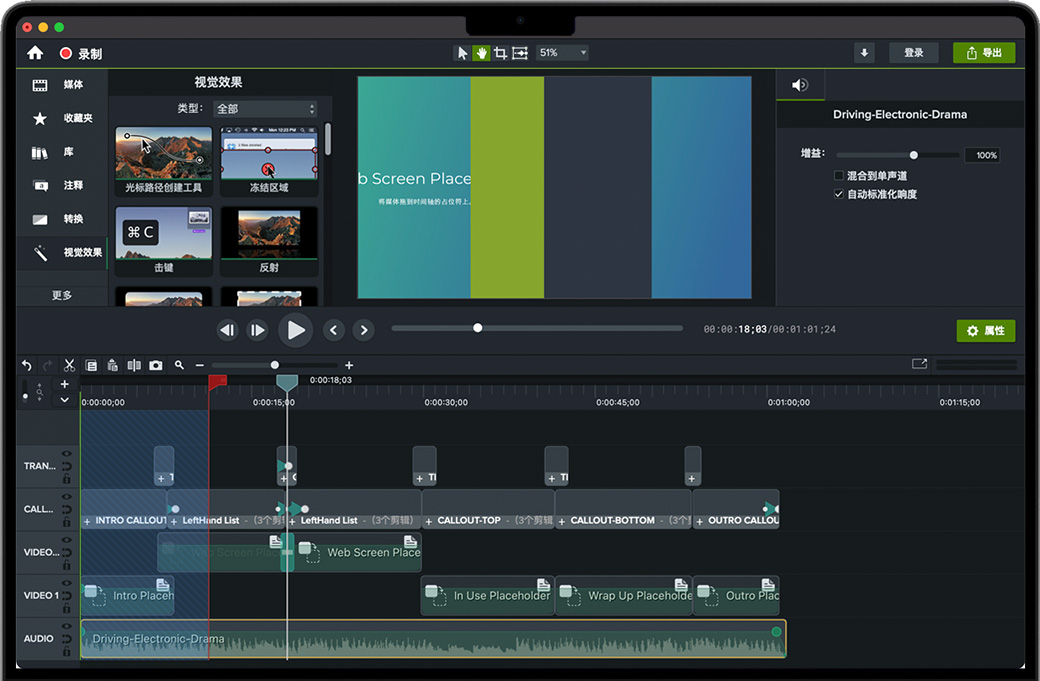Open the 类型 全部 filter dropdown
1040x681 pixels.
coord(265,109)
